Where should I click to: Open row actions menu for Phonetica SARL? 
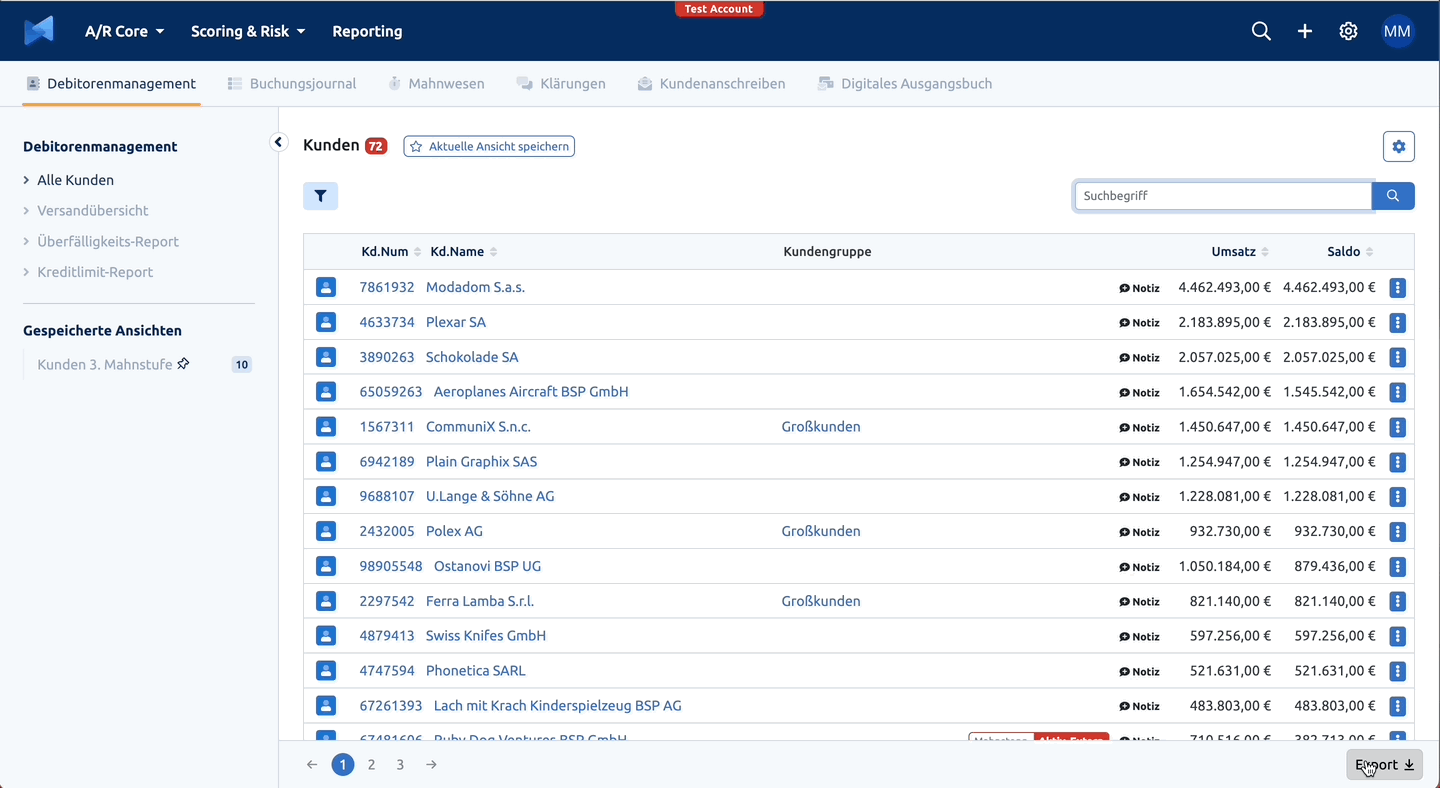click(x=1398, y=671)
